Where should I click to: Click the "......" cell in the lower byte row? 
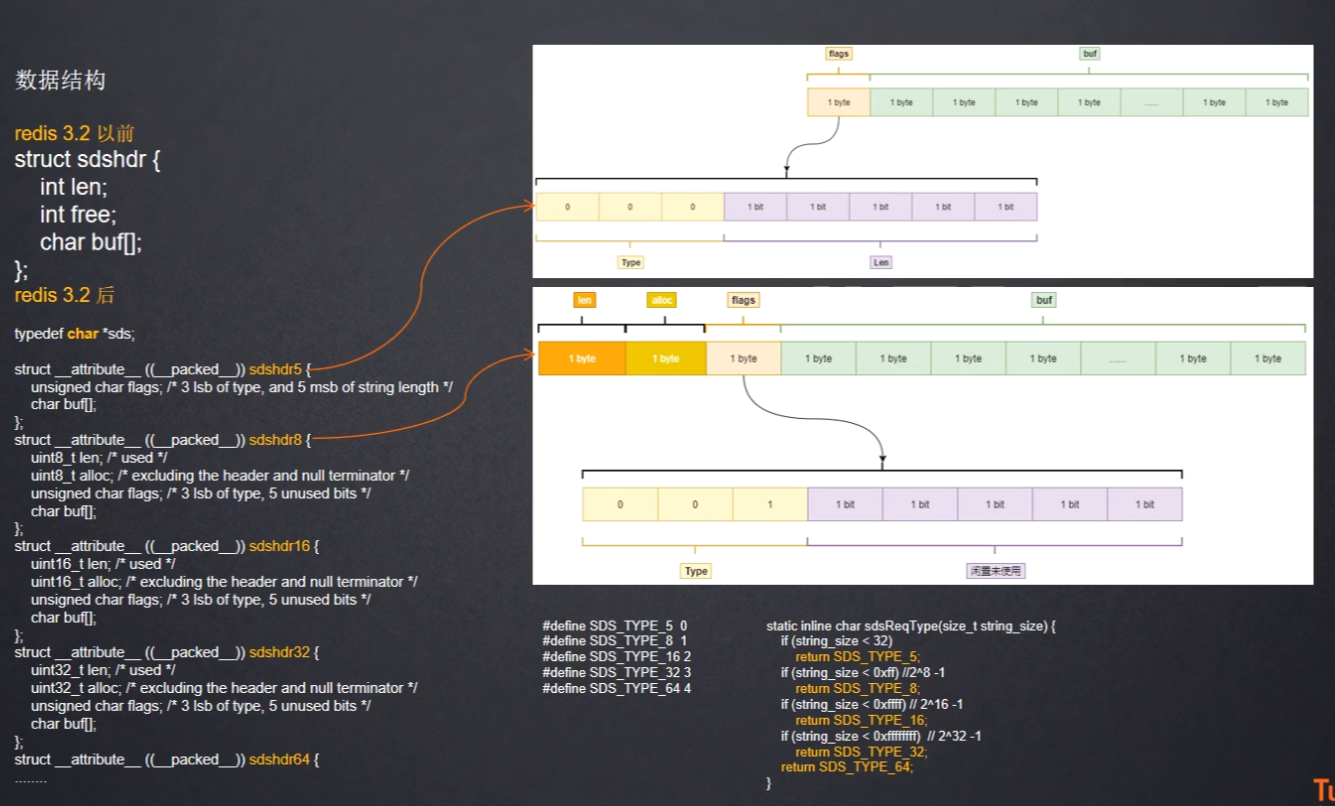click(1118, 358)
